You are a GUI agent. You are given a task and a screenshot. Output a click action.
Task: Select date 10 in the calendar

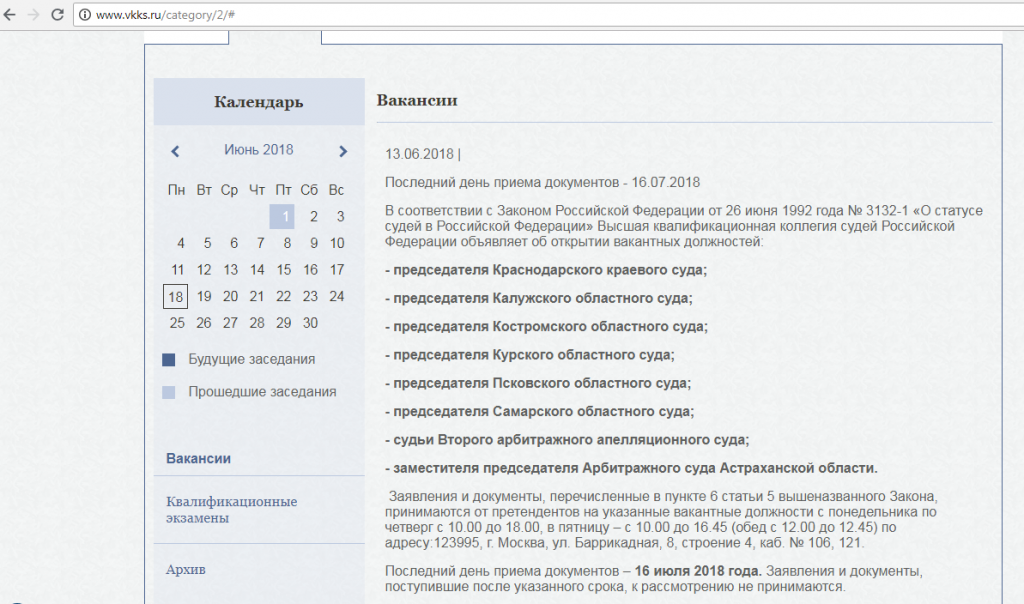pos(337,243)
